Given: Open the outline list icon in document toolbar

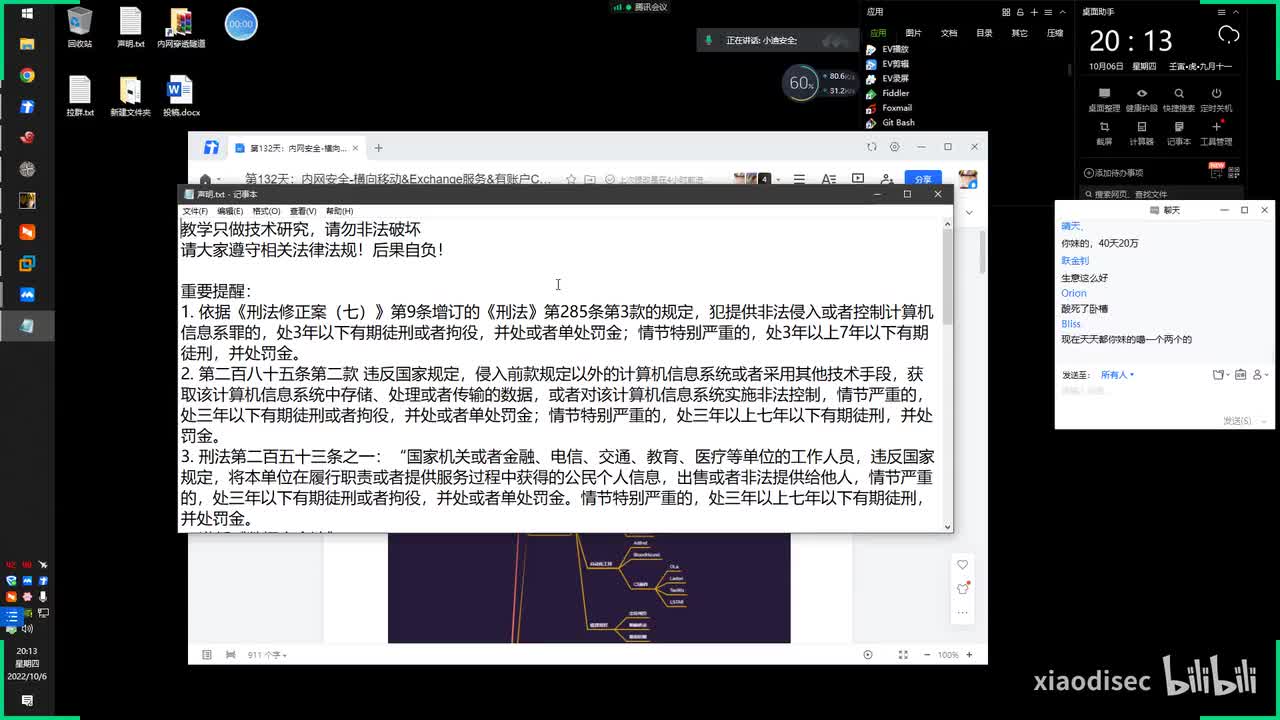Looking at the screenshot, I should click(799, 179).
